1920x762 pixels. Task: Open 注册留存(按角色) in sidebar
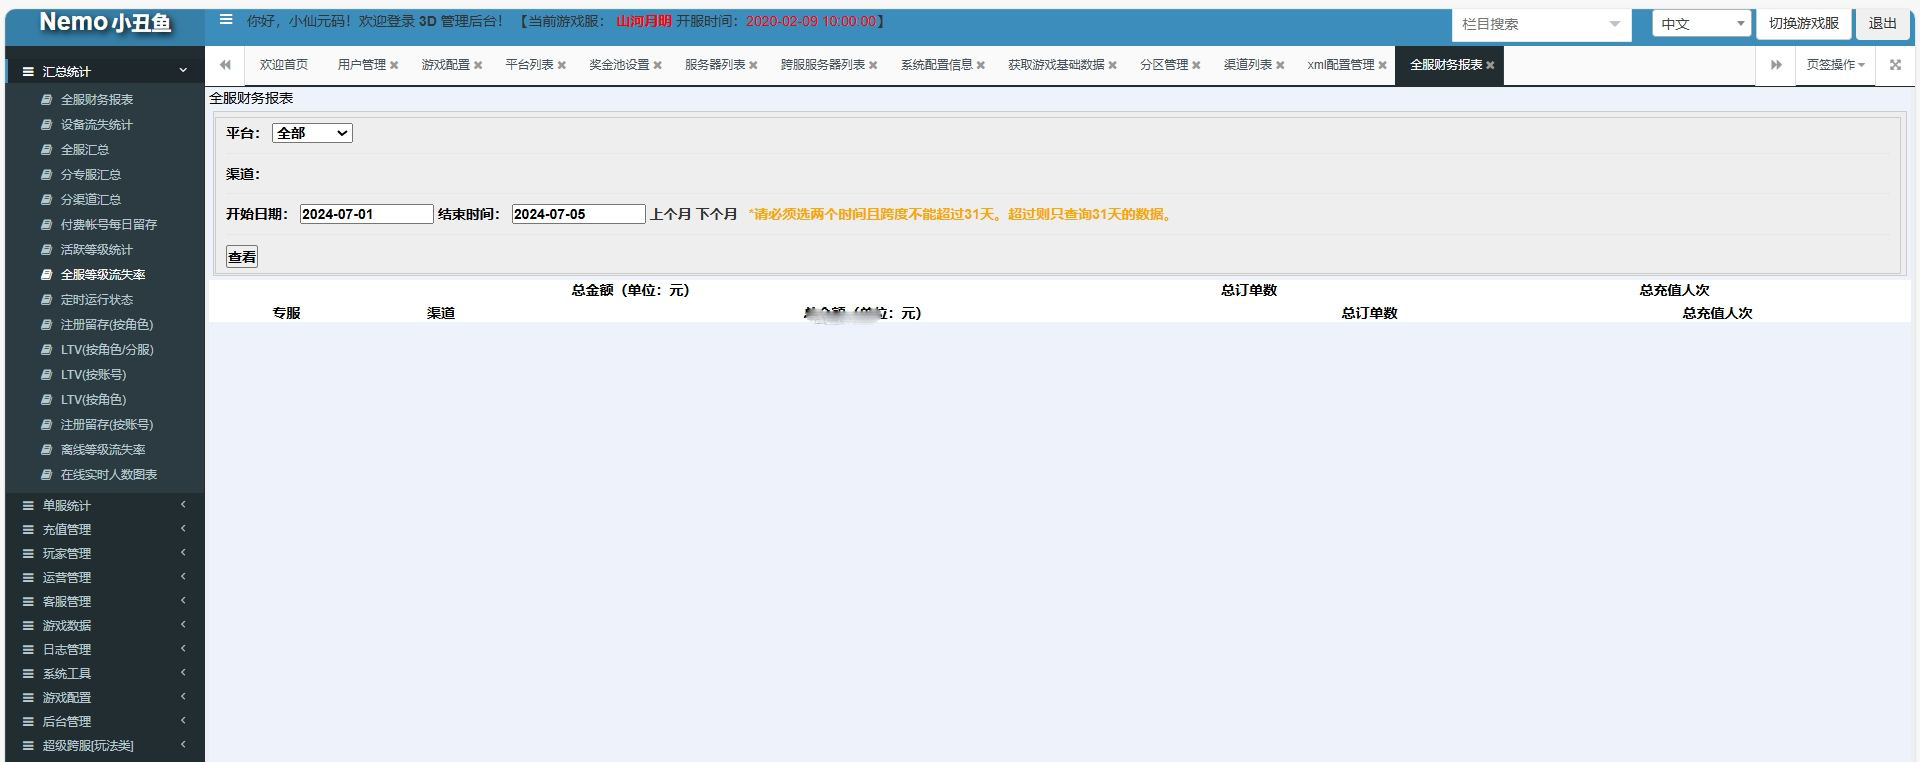click(x=107, y=325)
